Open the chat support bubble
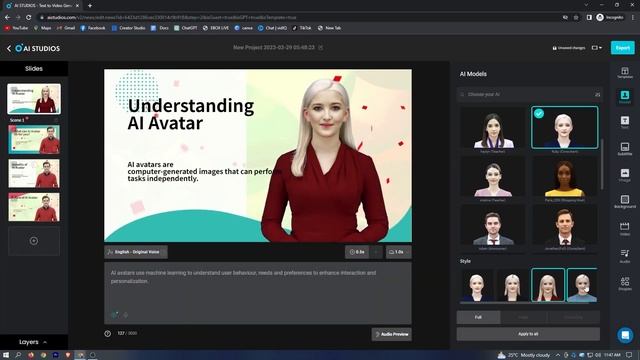The image size is (640, 360). click(624, 335)
